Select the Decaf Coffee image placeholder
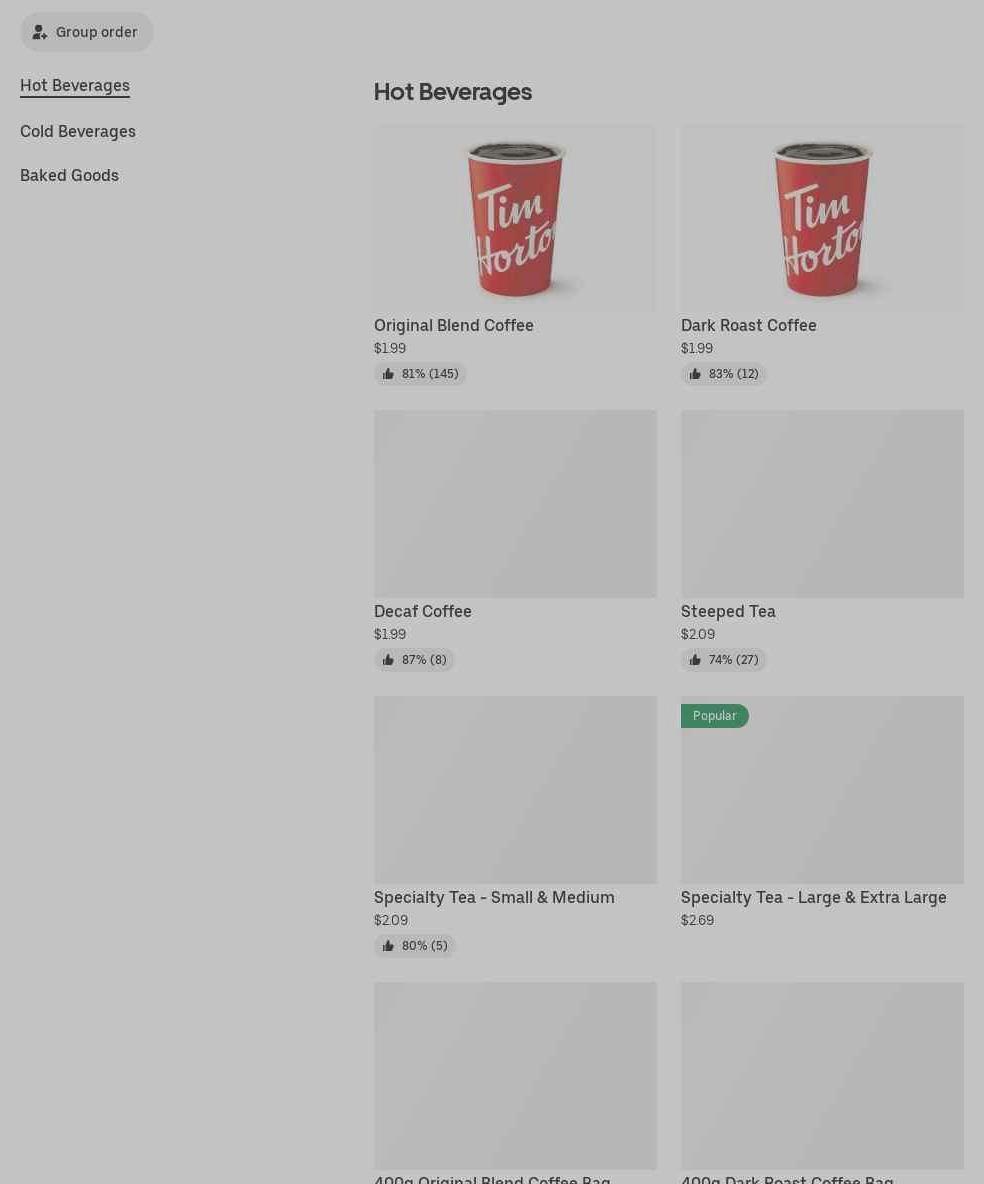This screenshot has height=1184, width=984. point(515,504)
